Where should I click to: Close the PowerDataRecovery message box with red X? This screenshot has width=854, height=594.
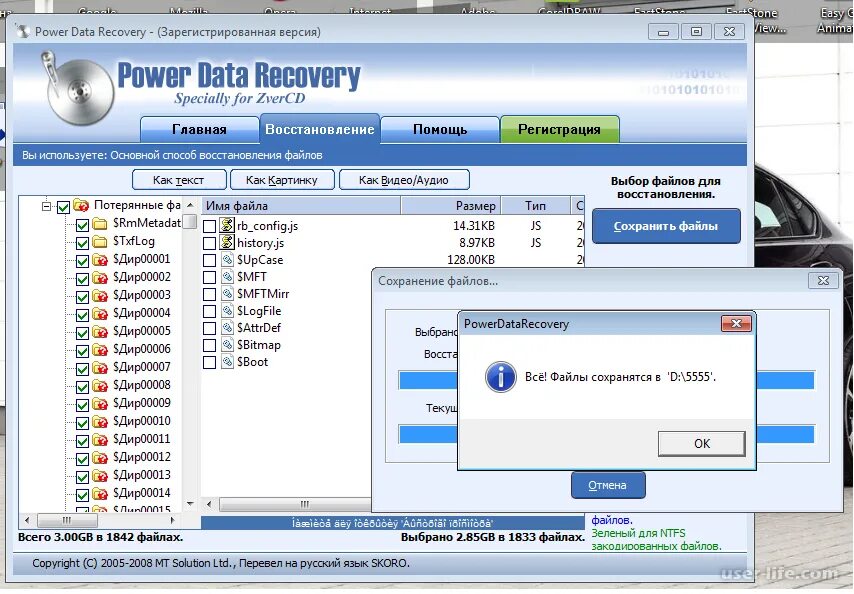[x=736, y=323]
